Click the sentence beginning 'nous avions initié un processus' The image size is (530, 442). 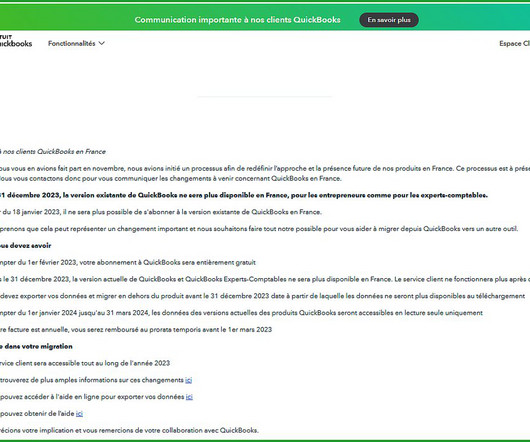point(265,168)
